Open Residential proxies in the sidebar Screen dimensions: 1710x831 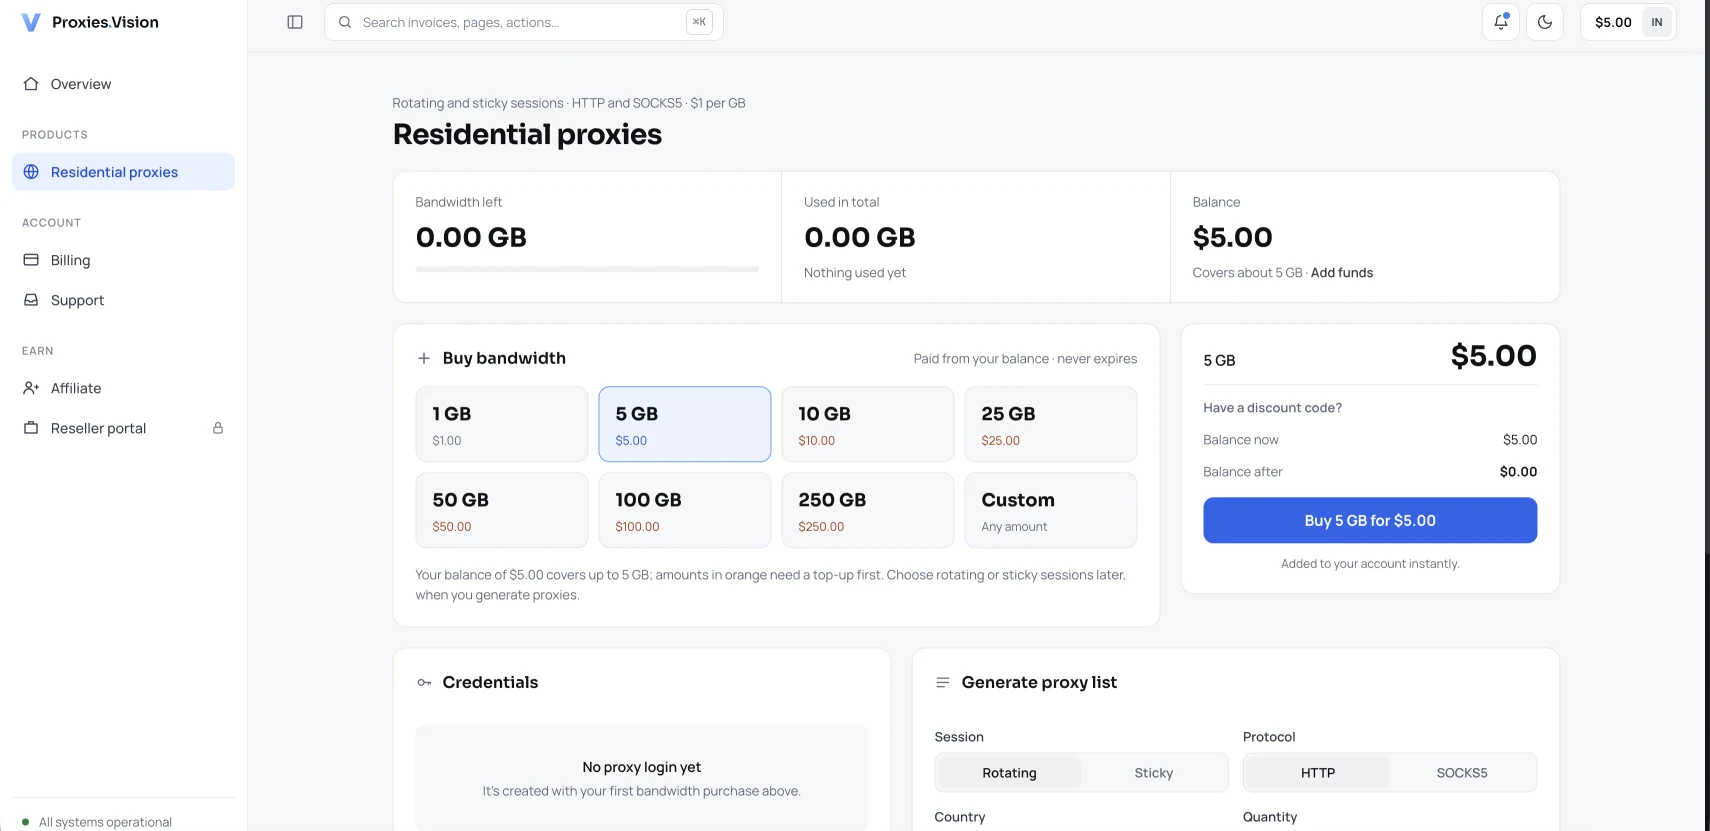click(124, 172)
